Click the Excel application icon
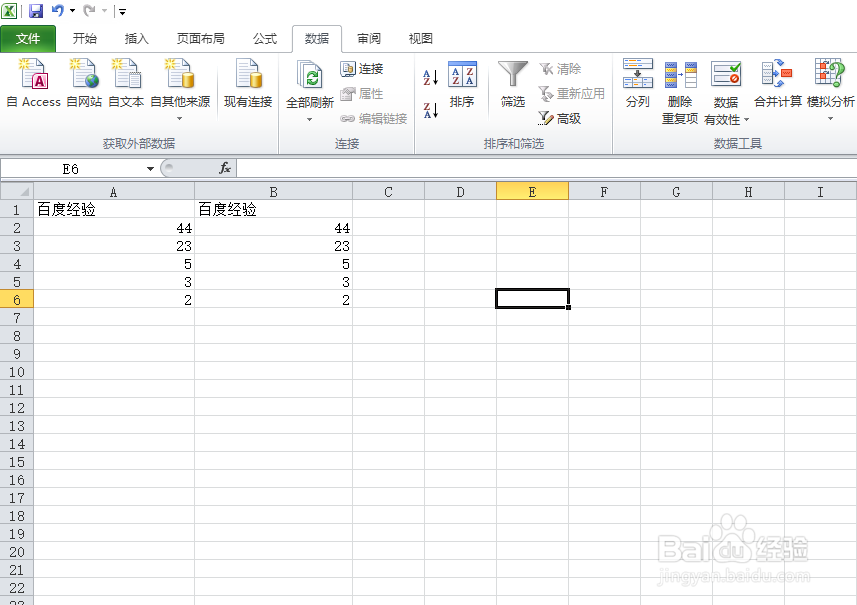Viewport: 857px width, 605px height. pos(9,10)
